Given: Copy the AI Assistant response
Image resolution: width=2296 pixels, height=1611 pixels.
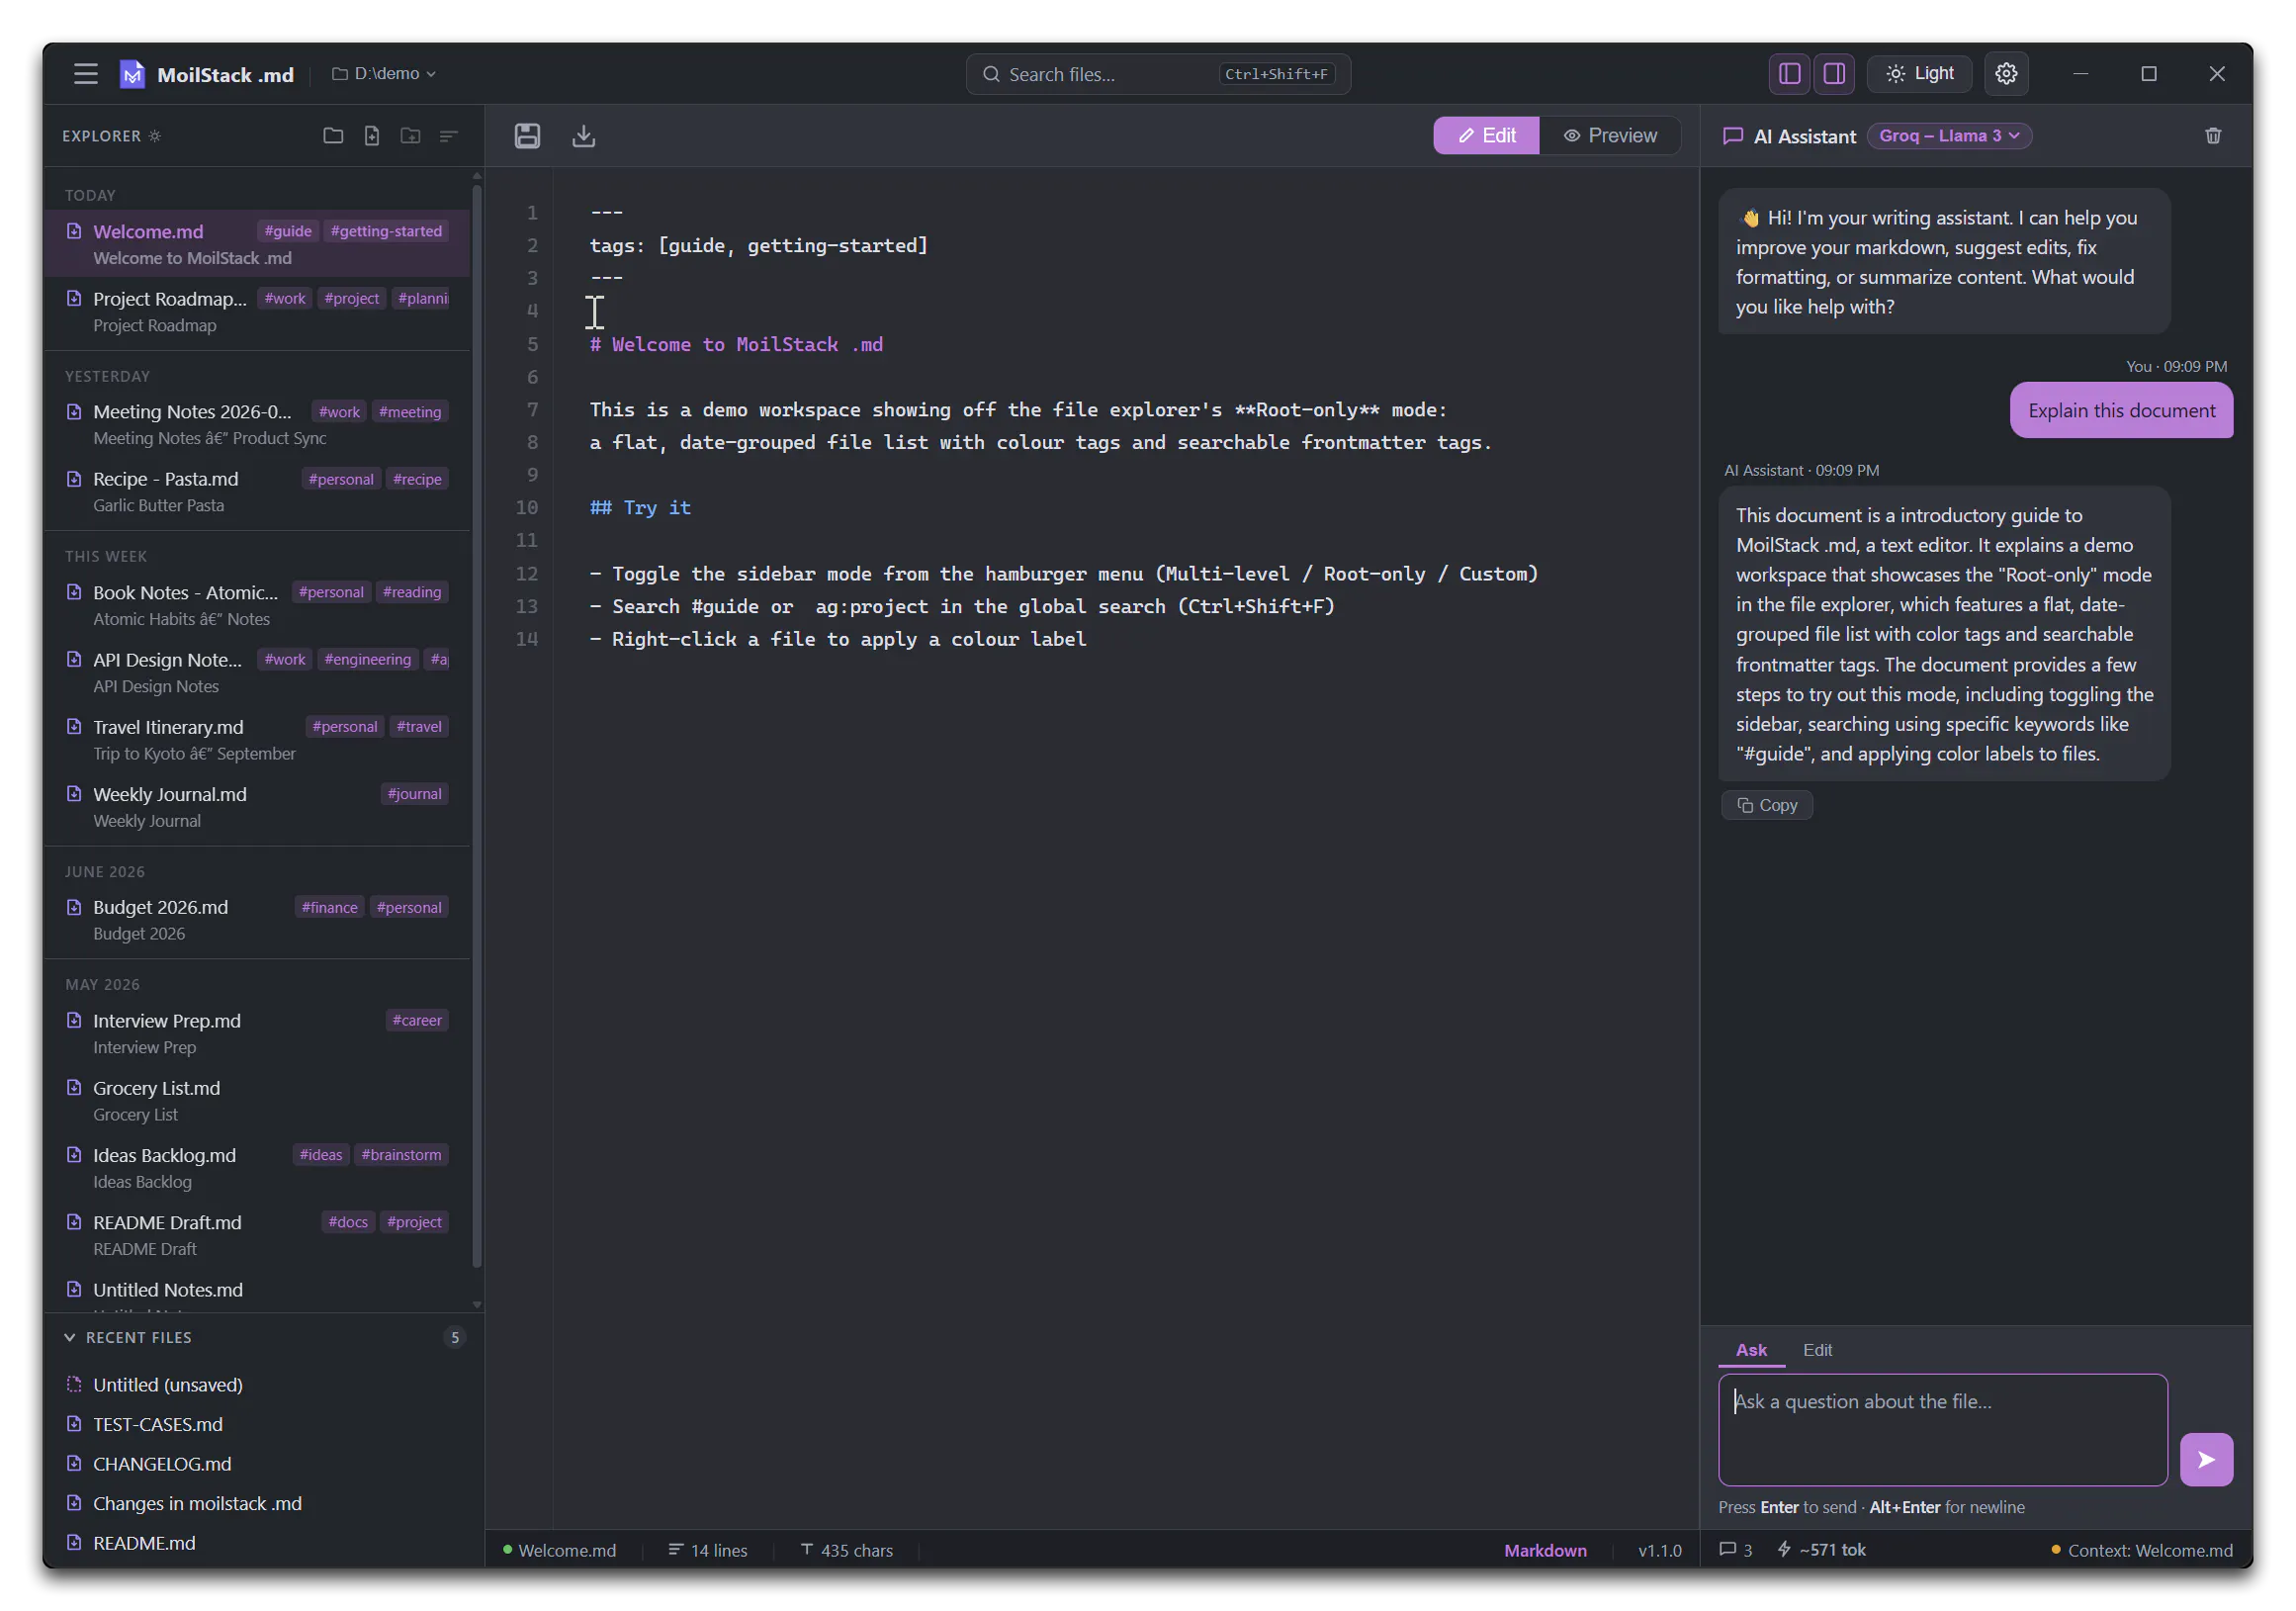Looking at the screenshot, I should [x=1766, y=805].
